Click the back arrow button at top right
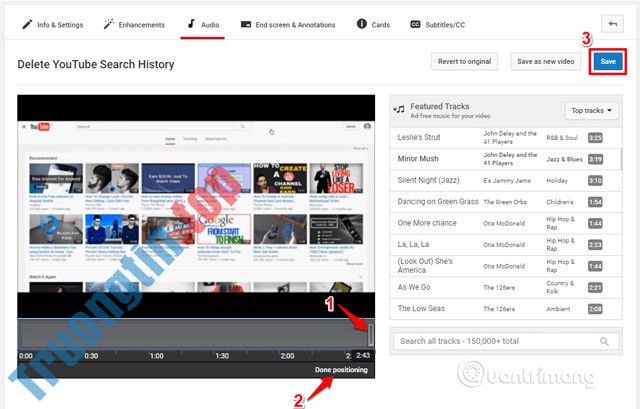Image resolution: width=640 pixels, height=409 pixels. (x=612, y=24)
